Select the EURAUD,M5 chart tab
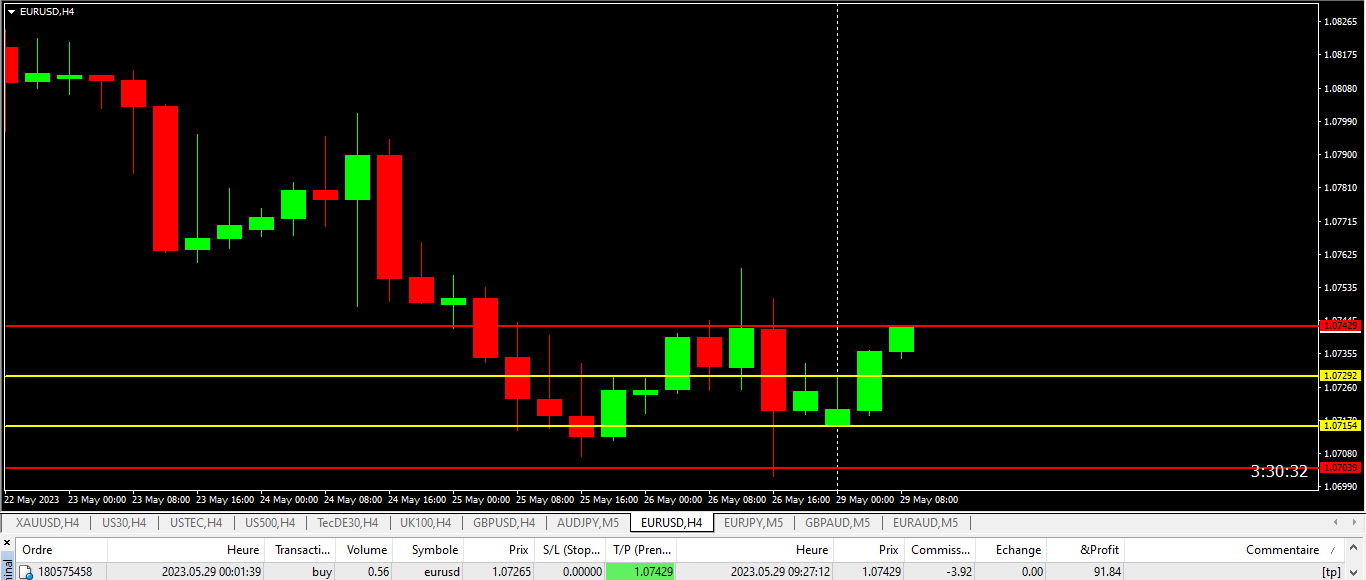This screenshot has width=1366, height=580. point(925,522)
